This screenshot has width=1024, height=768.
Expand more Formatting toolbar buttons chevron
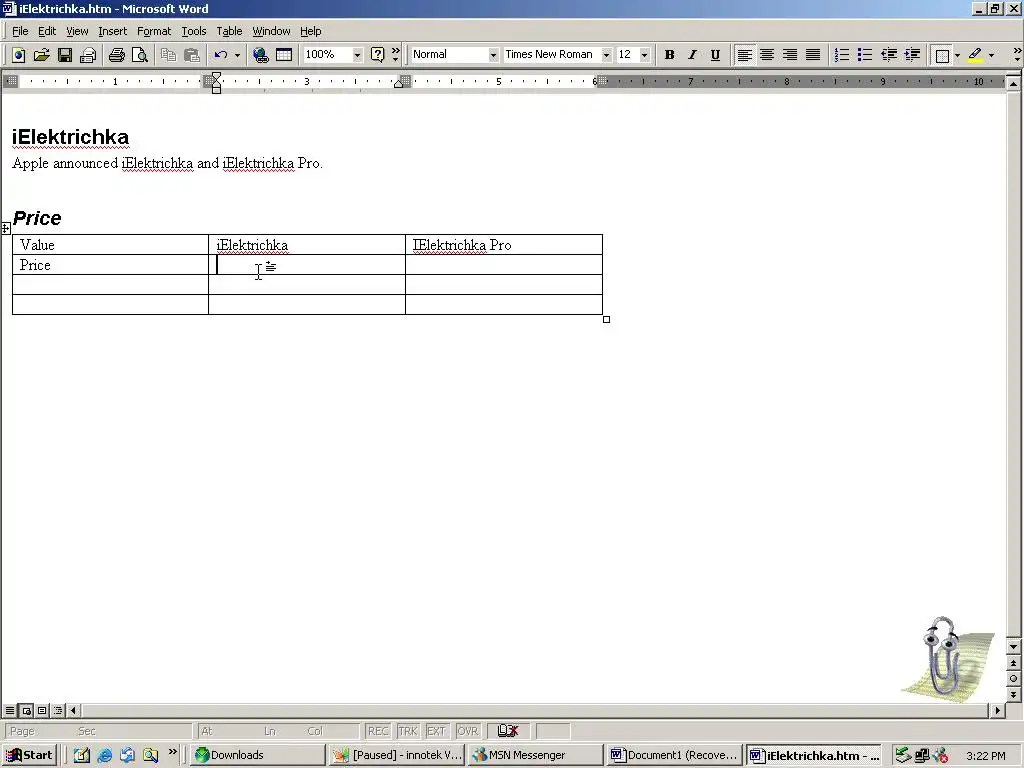point(1017,55)
